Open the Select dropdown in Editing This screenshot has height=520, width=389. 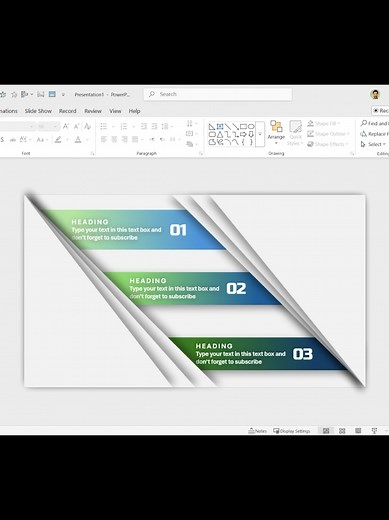(x=373, y=144)
